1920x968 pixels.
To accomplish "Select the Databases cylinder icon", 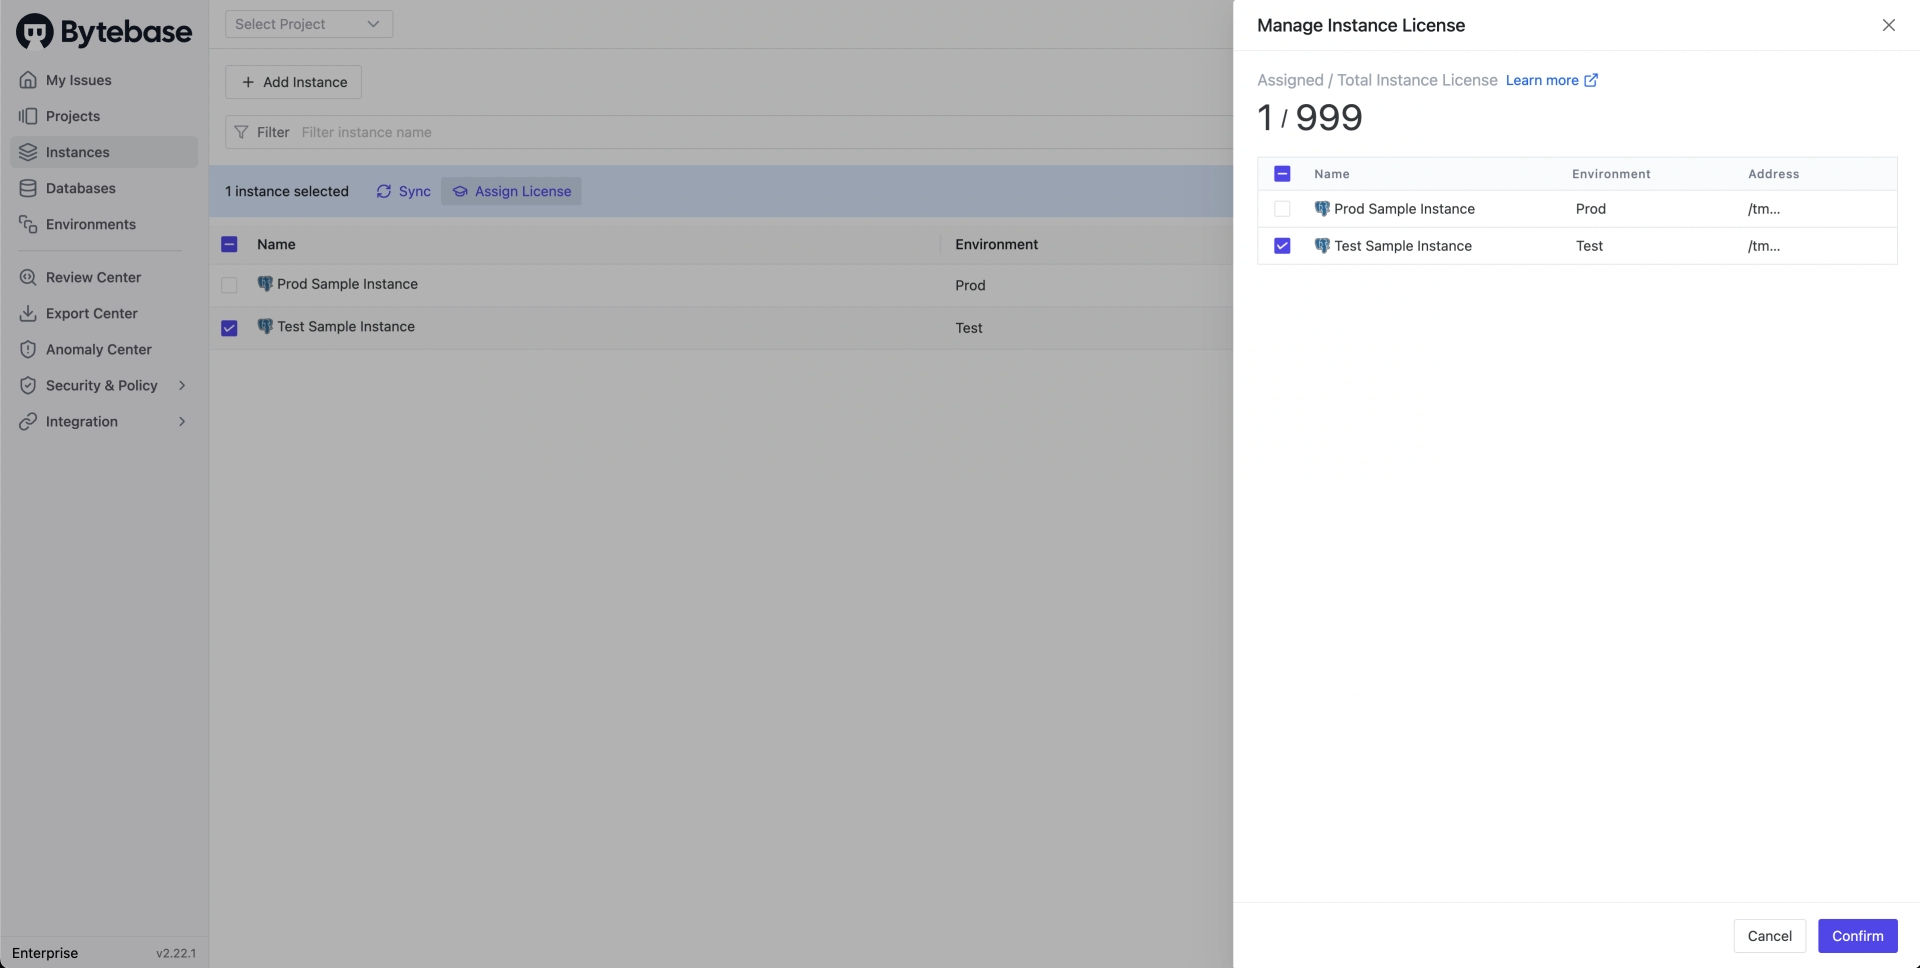I will point(28,188).
